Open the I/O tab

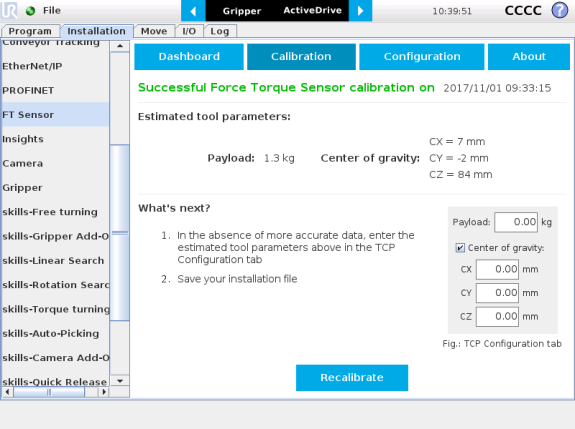pos(189,31)
